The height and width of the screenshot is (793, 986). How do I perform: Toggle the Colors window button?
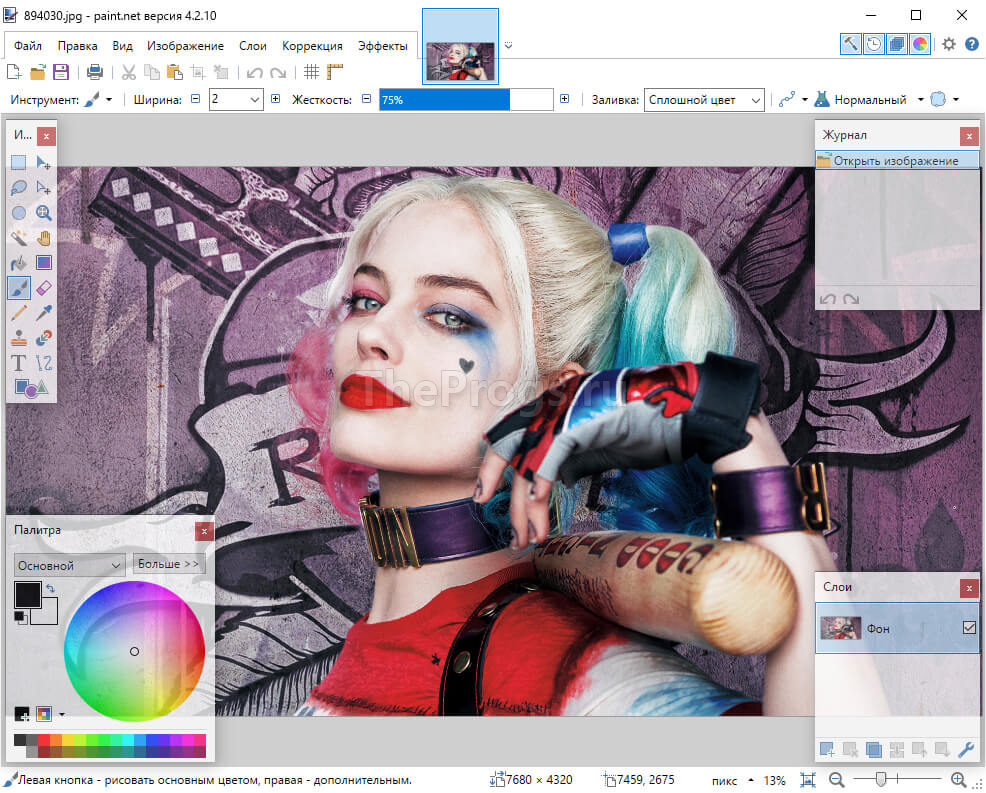point(920,44)
